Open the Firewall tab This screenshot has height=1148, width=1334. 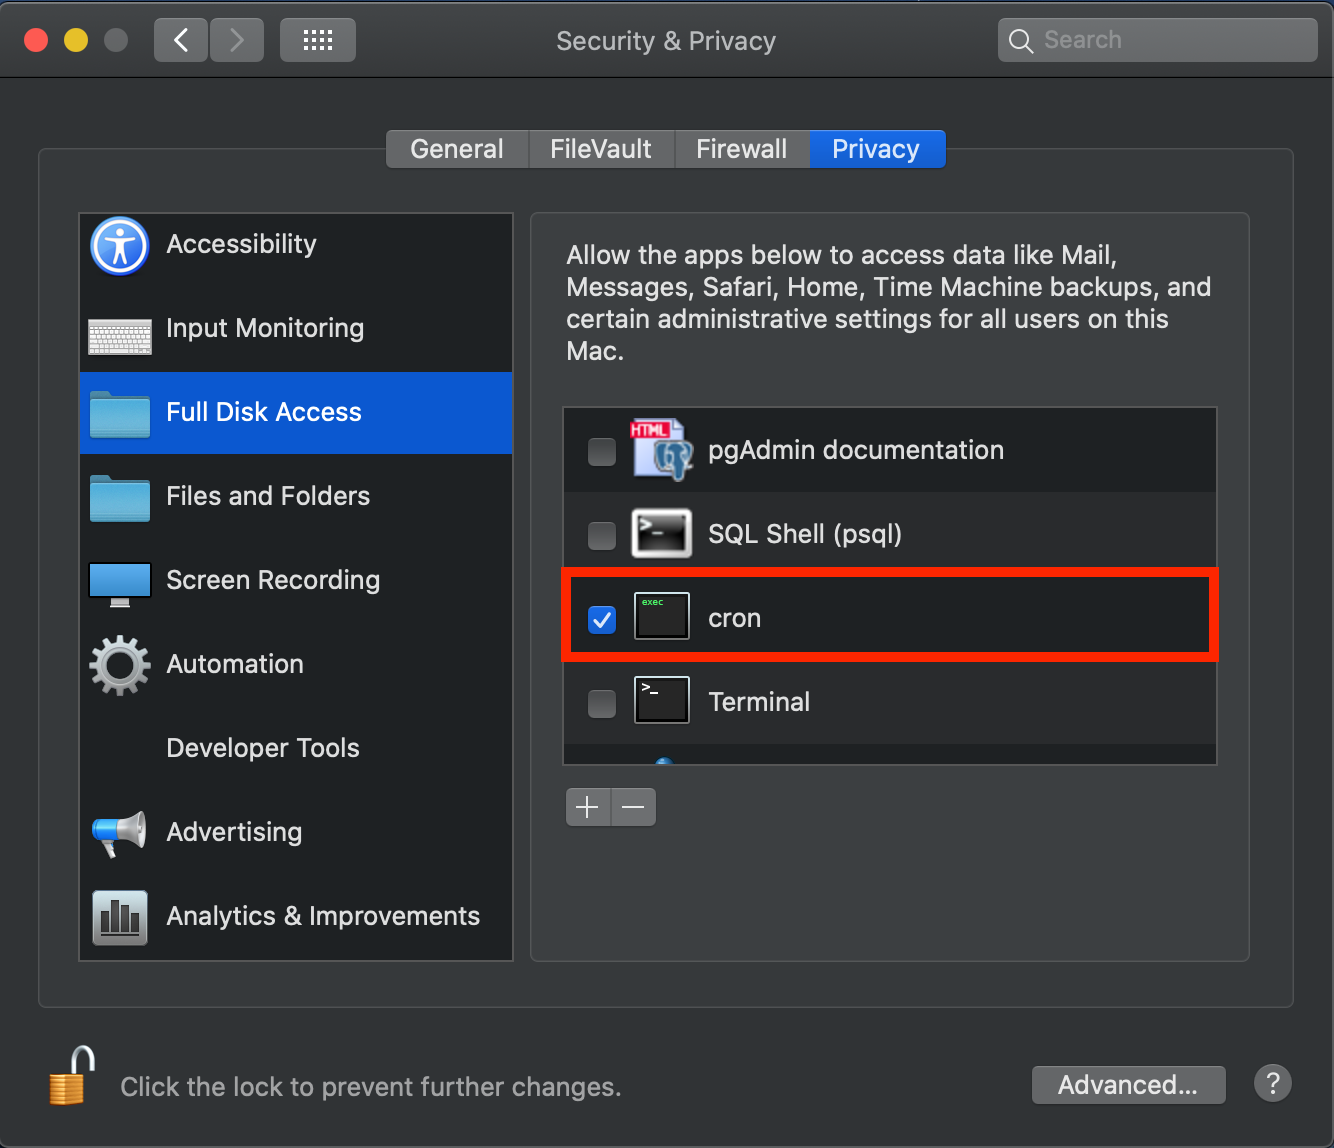coord(742,149)
